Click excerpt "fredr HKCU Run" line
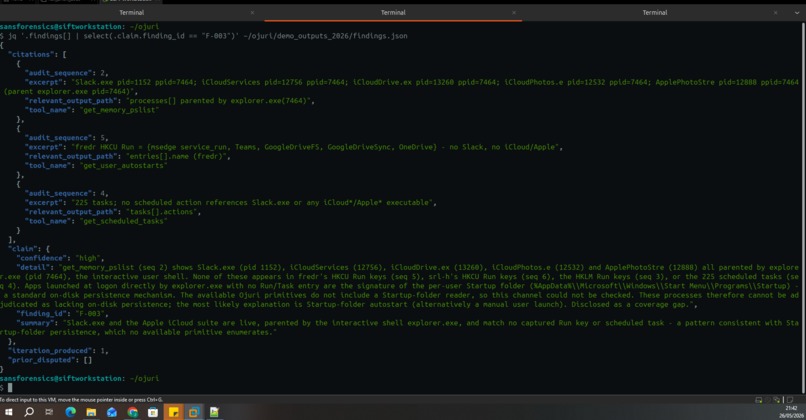Image resolution: width=806 pixels, height=420 pixels. [294, 147]
